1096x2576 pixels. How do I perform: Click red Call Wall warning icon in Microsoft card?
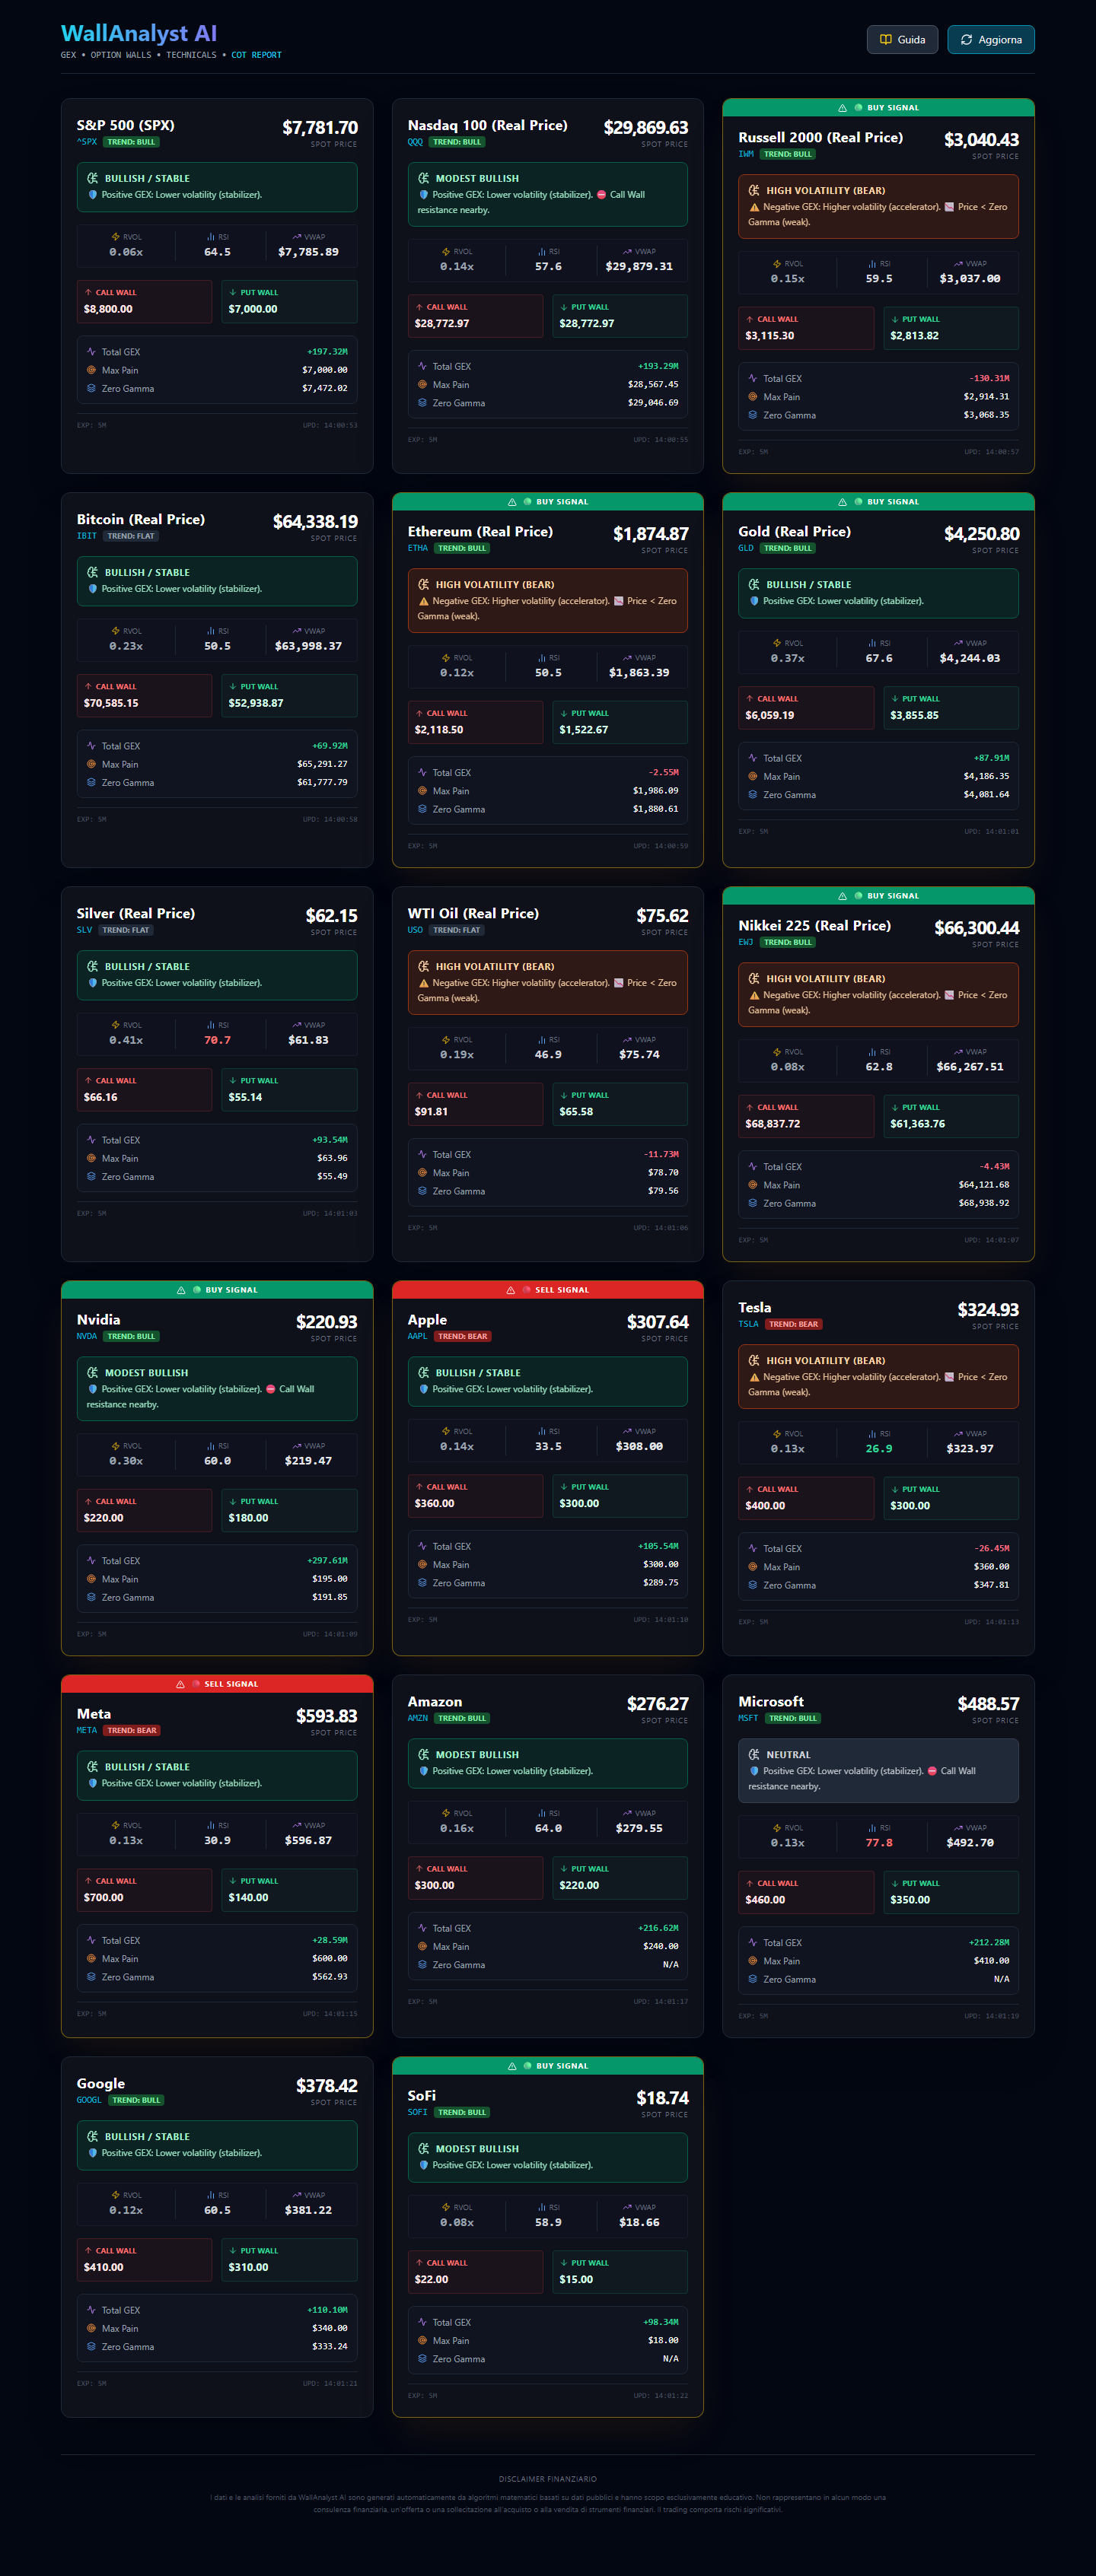click(x=933, y=1771)
